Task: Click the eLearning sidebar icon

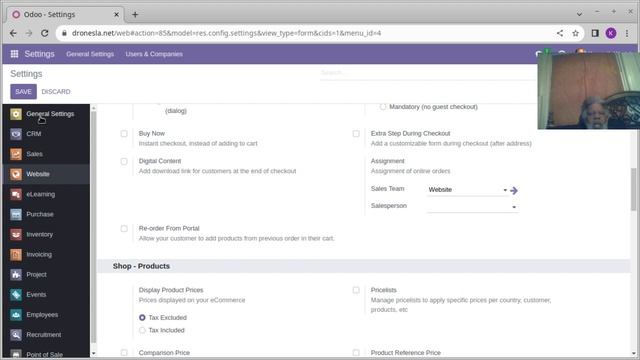Action: tap(16, 194)
